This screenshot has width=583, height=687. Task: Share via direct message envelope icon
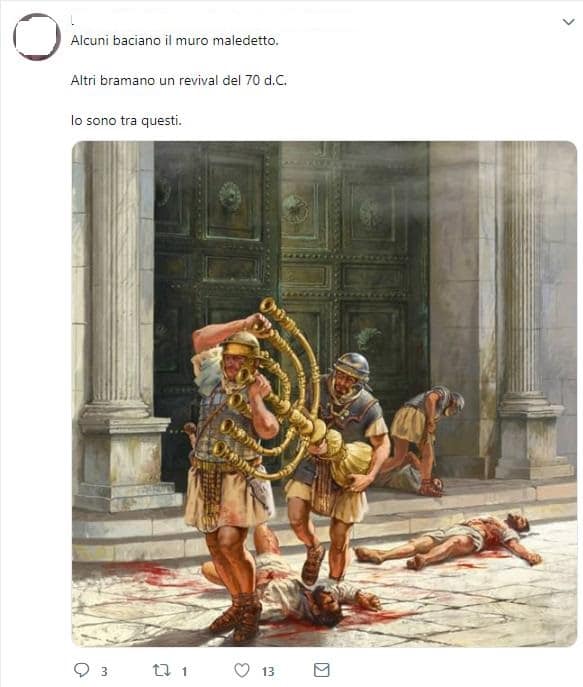pos(322,670)
